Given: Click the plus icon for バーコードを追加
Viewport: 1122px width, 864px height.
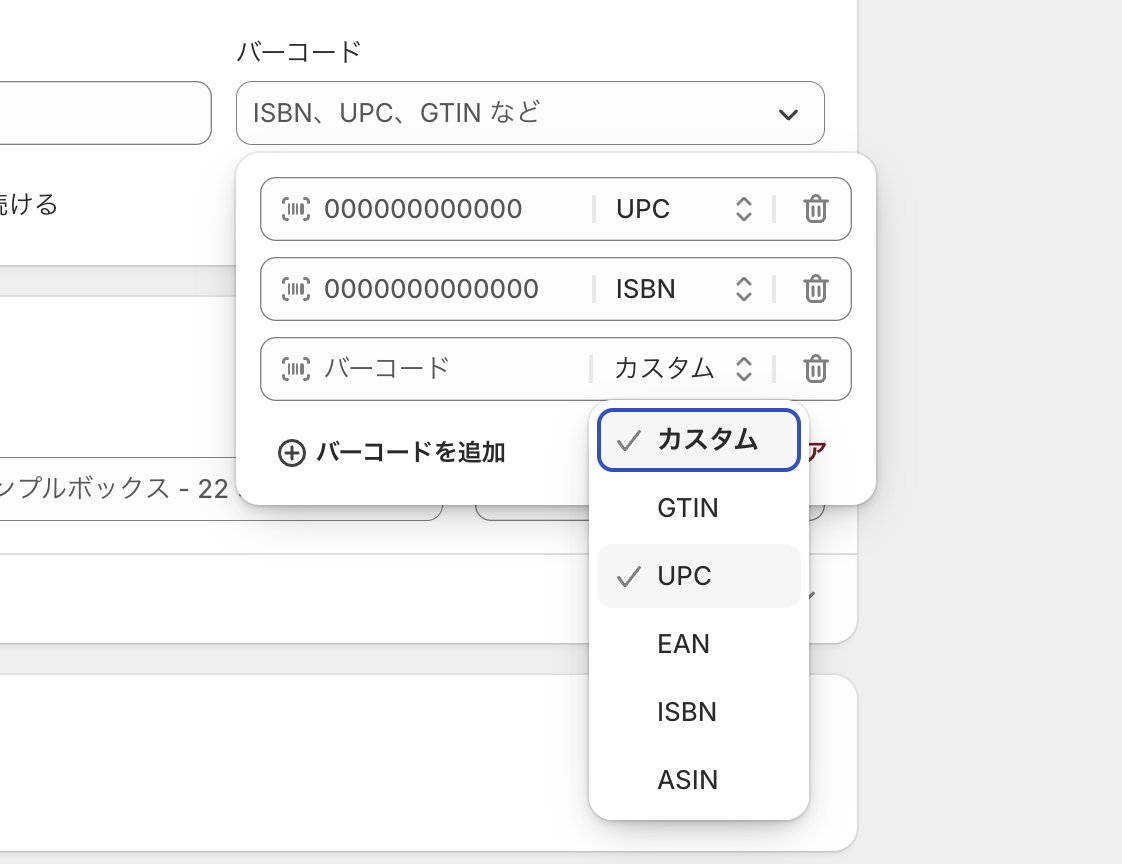Looking at the screenshot, I should click(x=292, y=453).
